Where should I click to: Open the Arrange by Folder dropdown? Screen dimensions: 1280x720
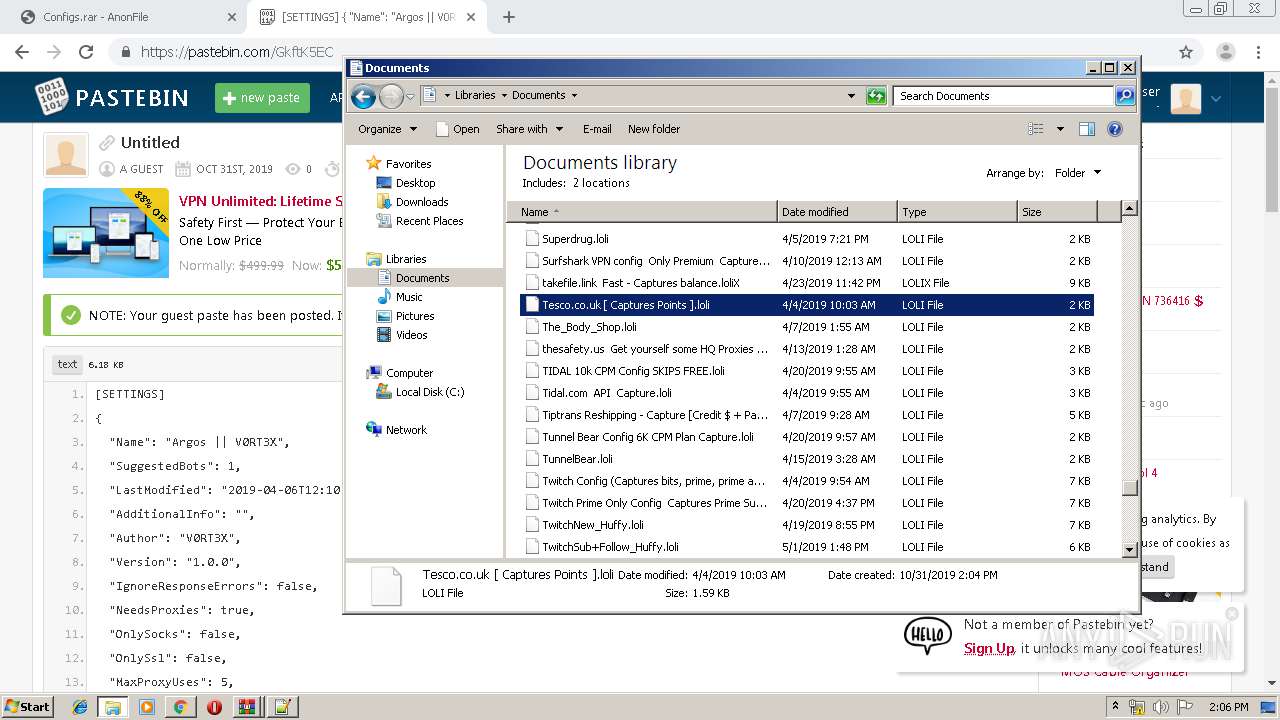pyautogui.click(x=1078, y=173)
